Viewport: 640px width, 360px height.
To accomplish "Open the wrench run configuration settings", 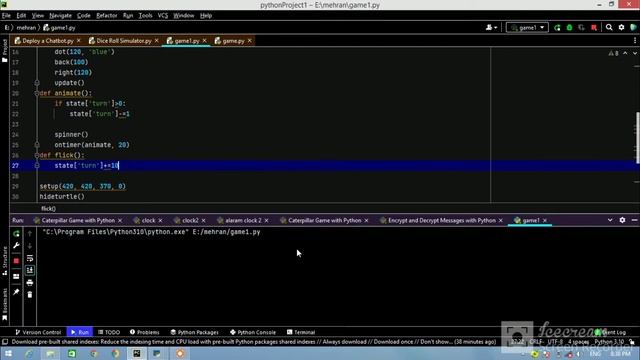I will point(16,245).
